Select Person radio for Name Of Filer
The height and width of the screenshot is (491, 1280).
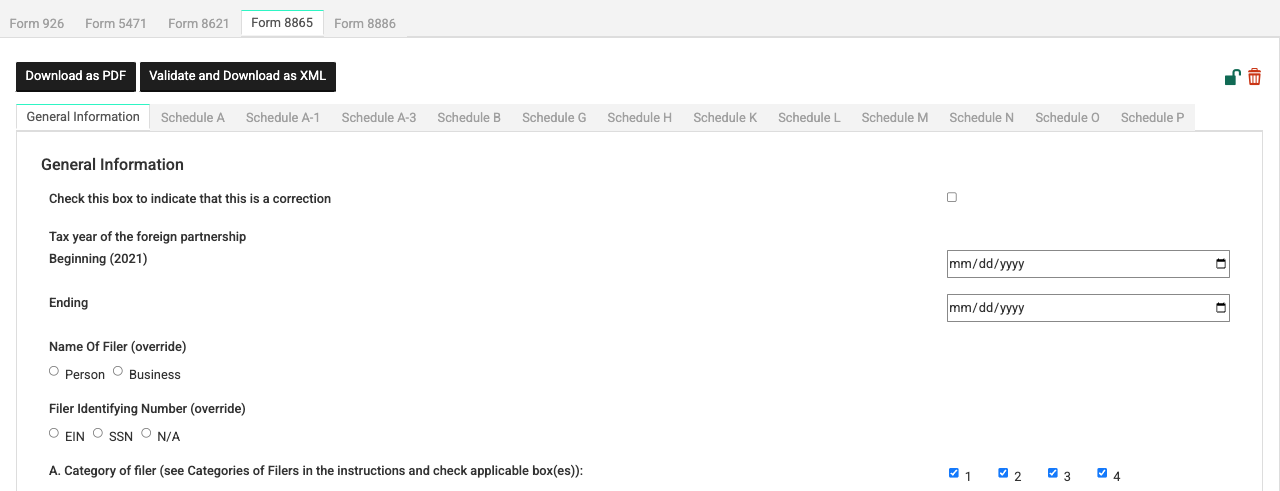pyautogui.click(x=54, y=371)
